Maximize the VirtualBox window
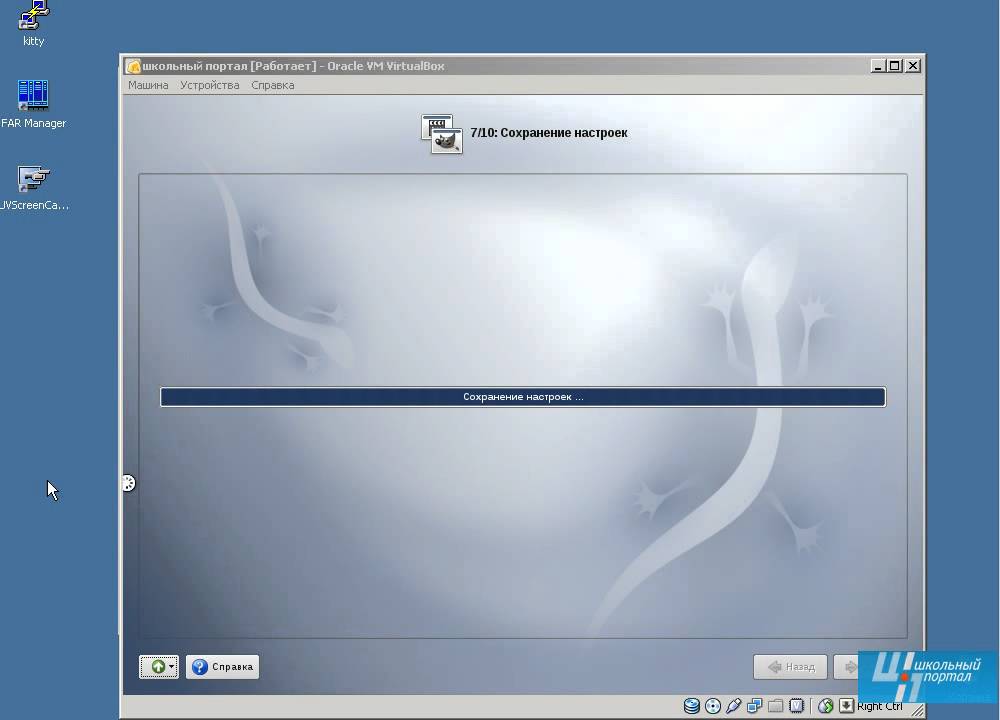The image size is (1000, 720). (895, 66)
